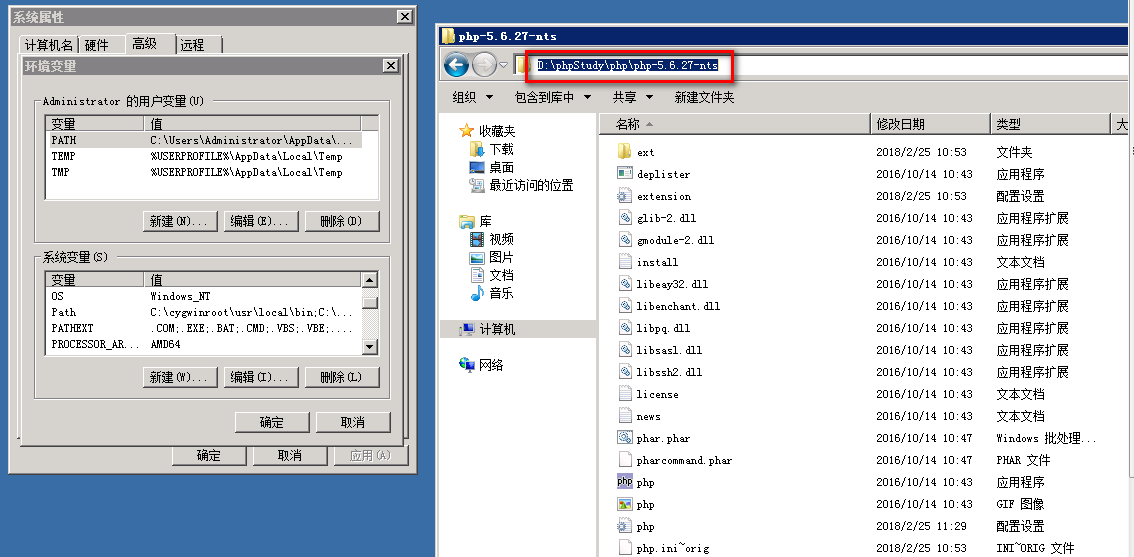
Task: Open the 共享 dropdown menu
Action: [x=633, y=97]
